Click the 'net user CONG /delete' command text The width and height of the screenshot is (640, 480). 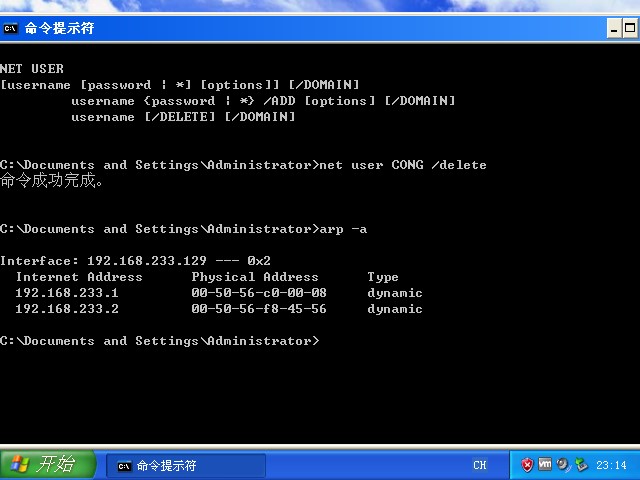pyautogui.click(x=403, y=165)
